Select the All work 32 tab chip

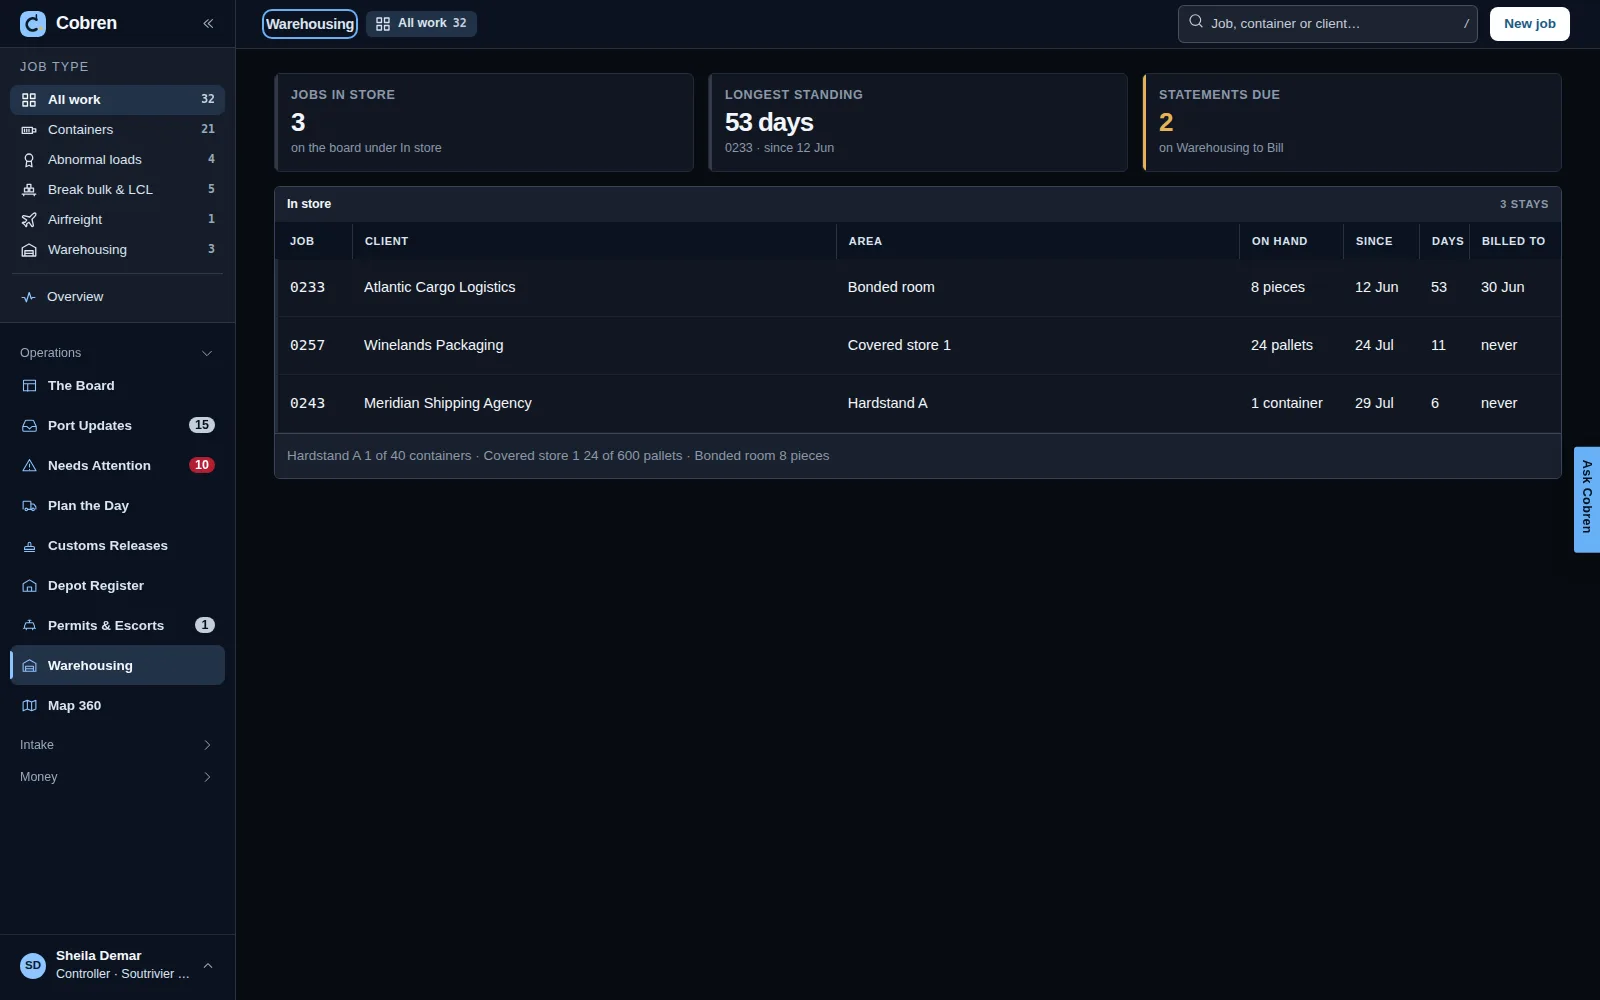click(x=421, y=24)
